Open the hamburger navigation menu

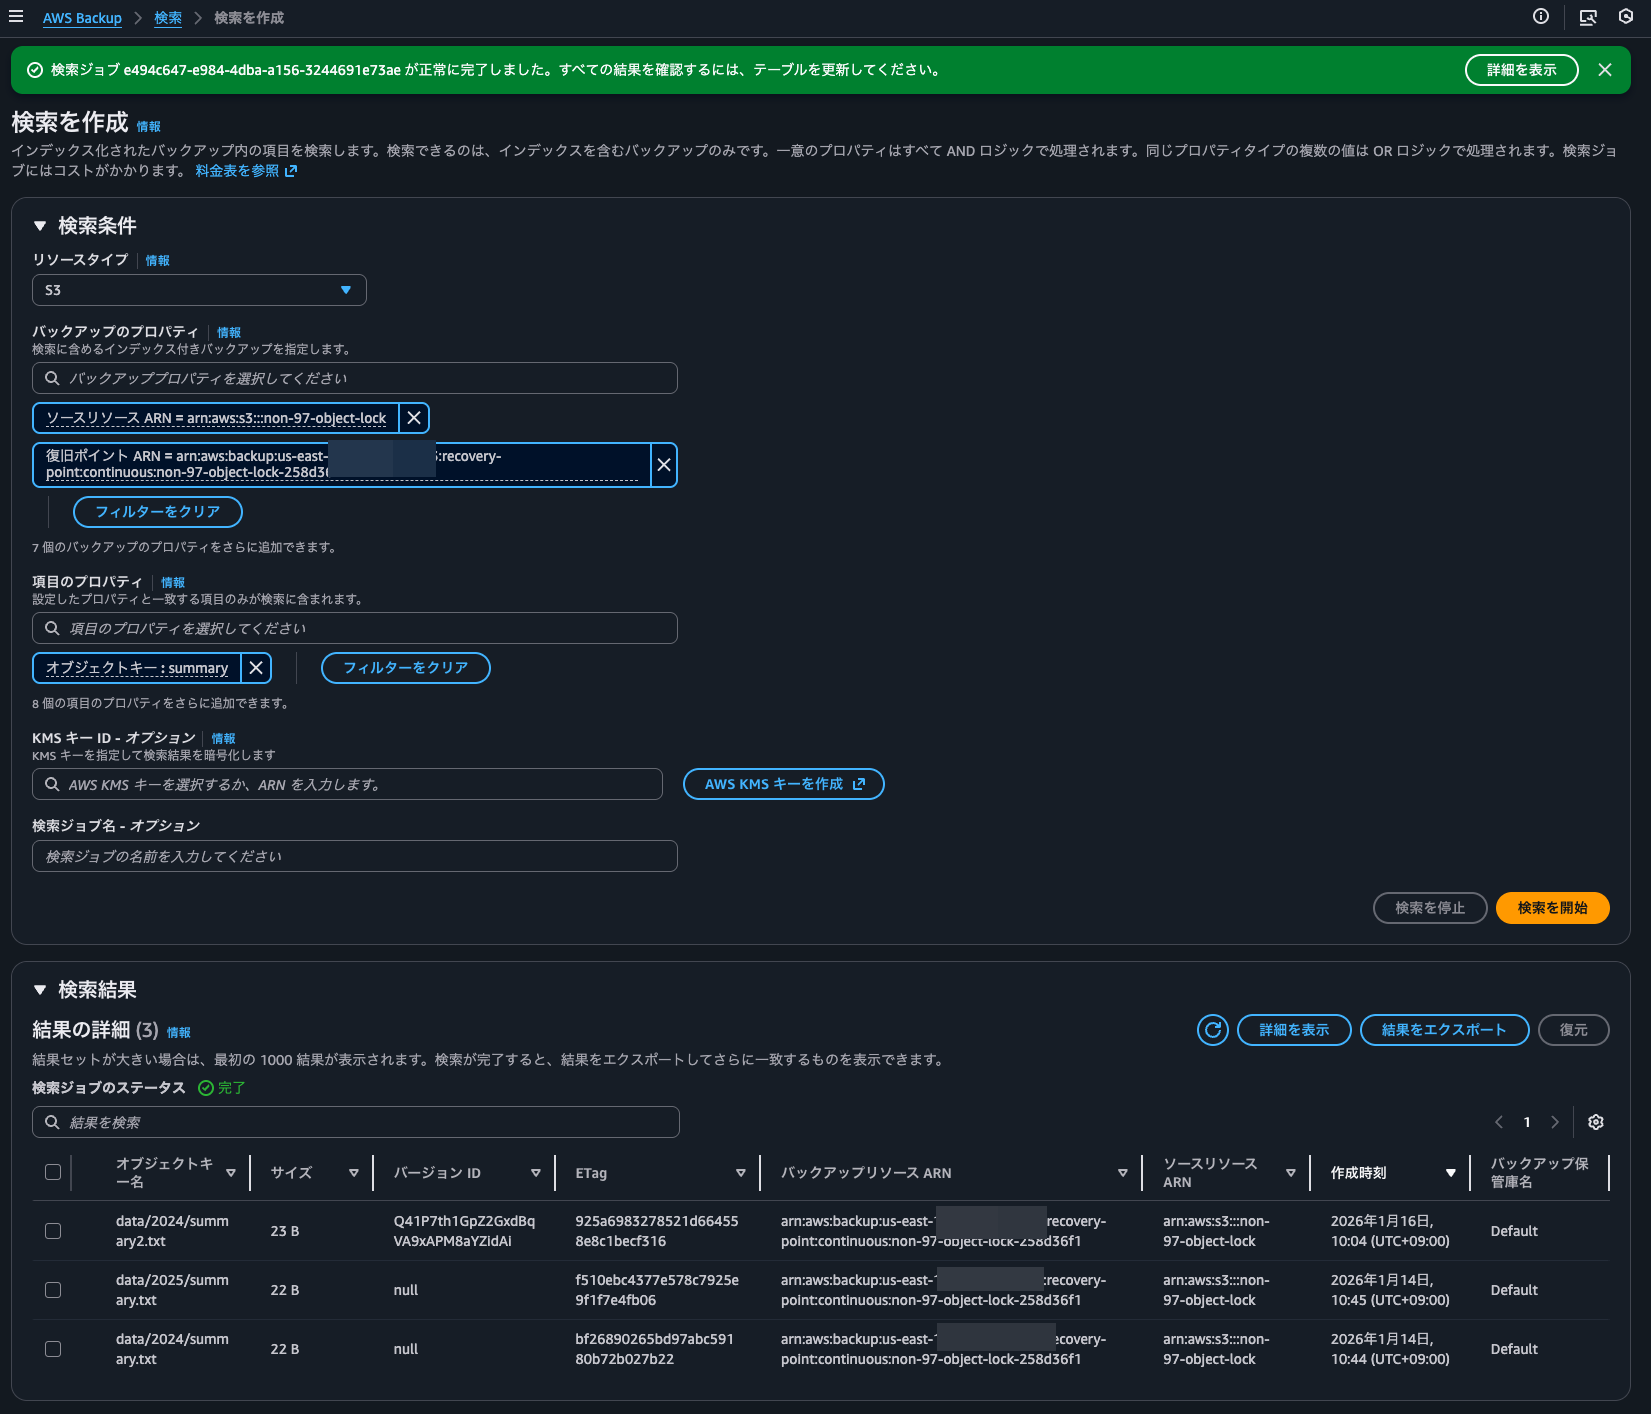coord(16,17)
